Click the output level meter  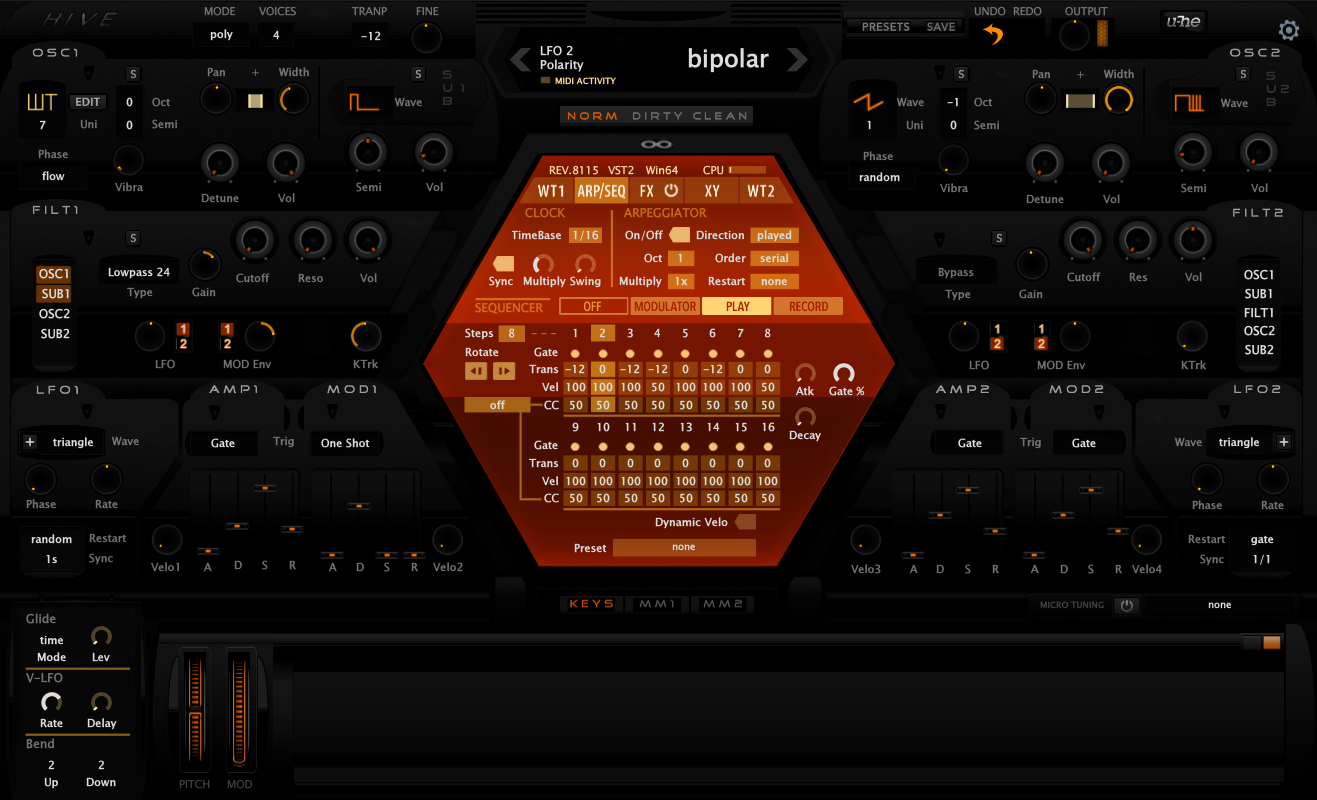click(1103, 33)
